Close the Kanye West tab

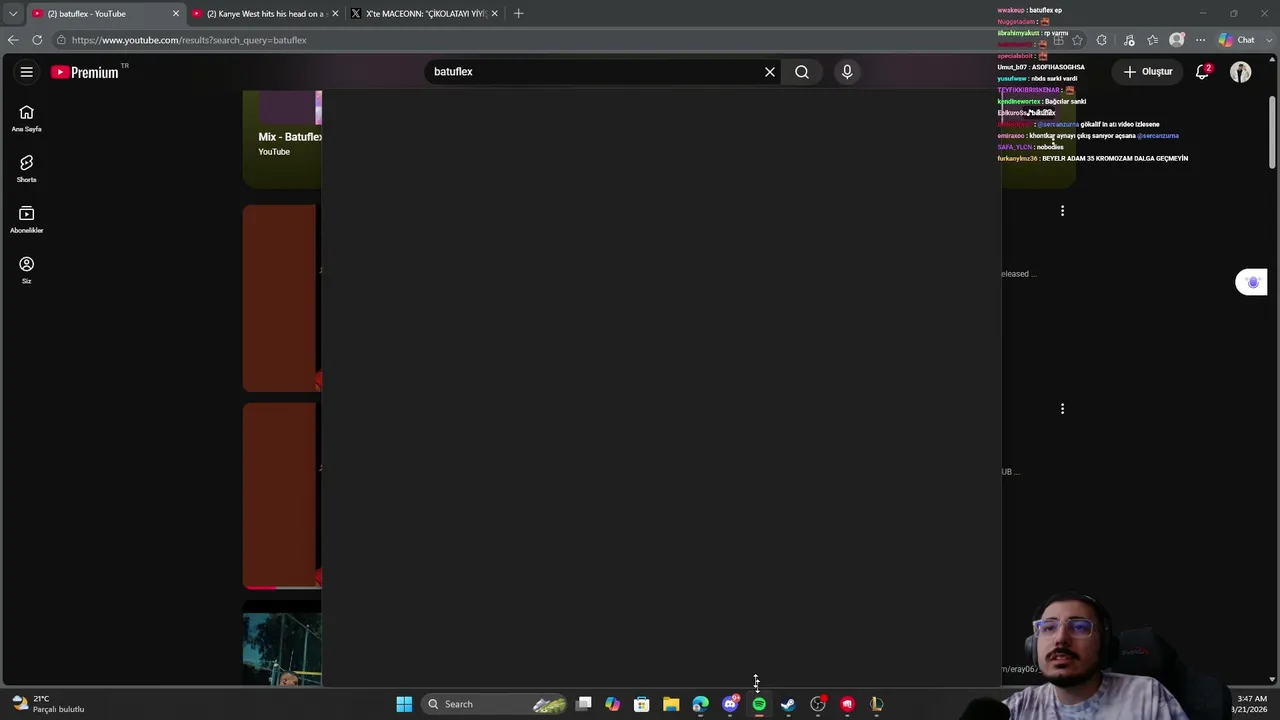(335, 14)
